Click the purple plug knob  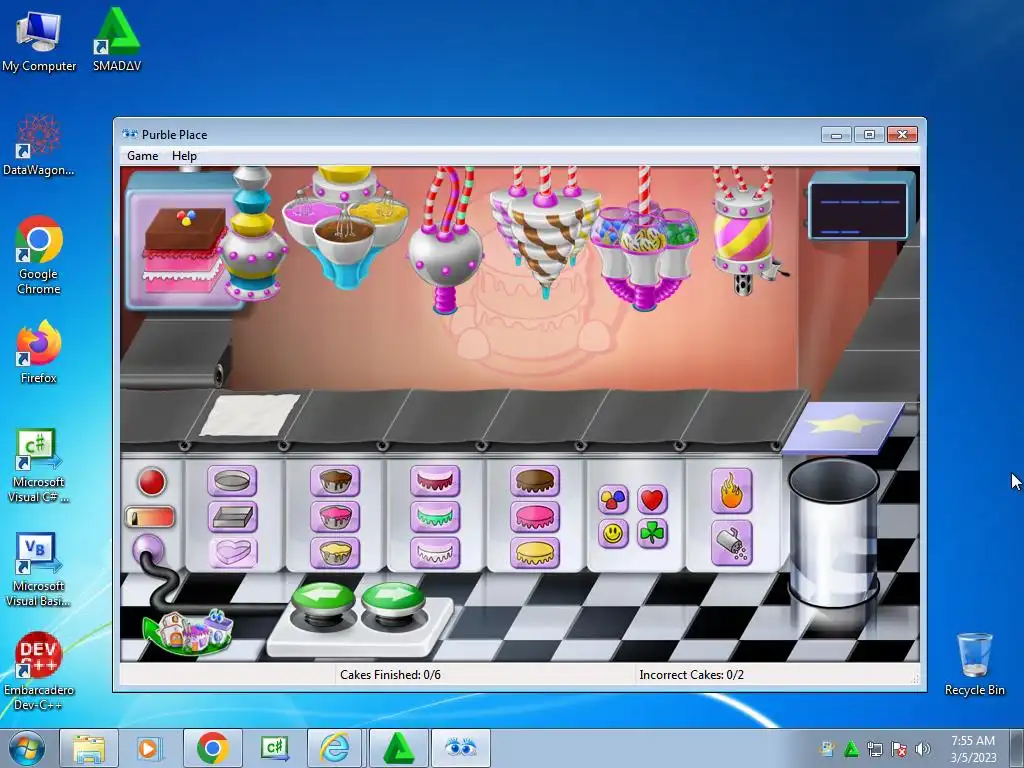pyautogui.click(x=148, y=550)
